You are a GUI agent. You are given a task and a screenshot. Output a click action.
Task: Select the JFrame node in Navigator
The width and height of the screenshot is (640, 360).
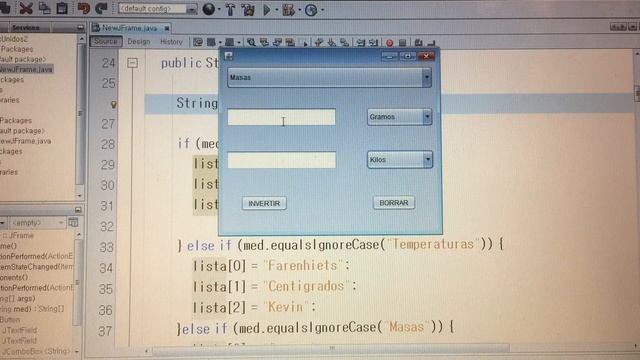click(18, 236)
